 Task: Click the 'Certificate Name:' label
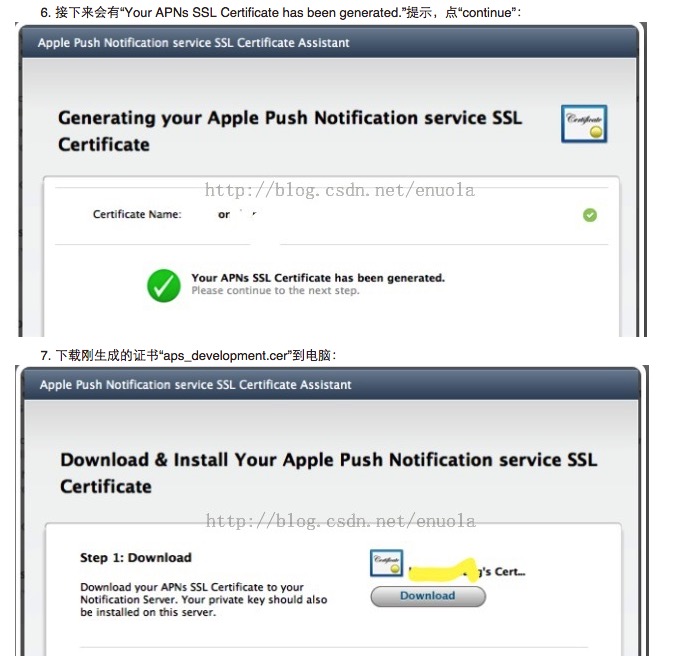click(137, 214)
